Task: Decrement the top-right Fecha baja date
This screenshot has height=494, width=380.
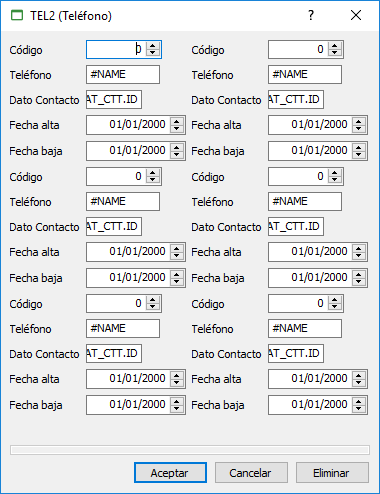Action: coord(359,154)
